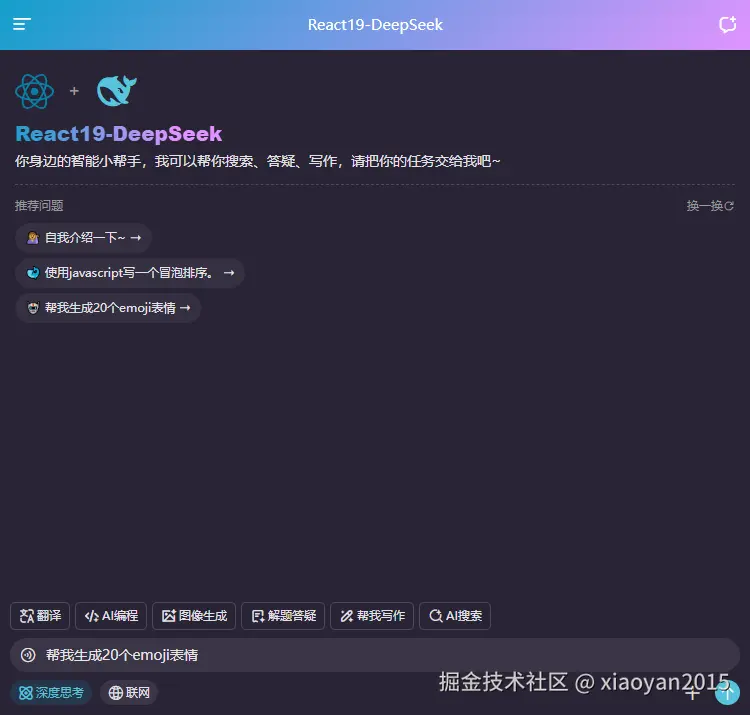Refresh suggestions with 换一换

click(710, 206)
